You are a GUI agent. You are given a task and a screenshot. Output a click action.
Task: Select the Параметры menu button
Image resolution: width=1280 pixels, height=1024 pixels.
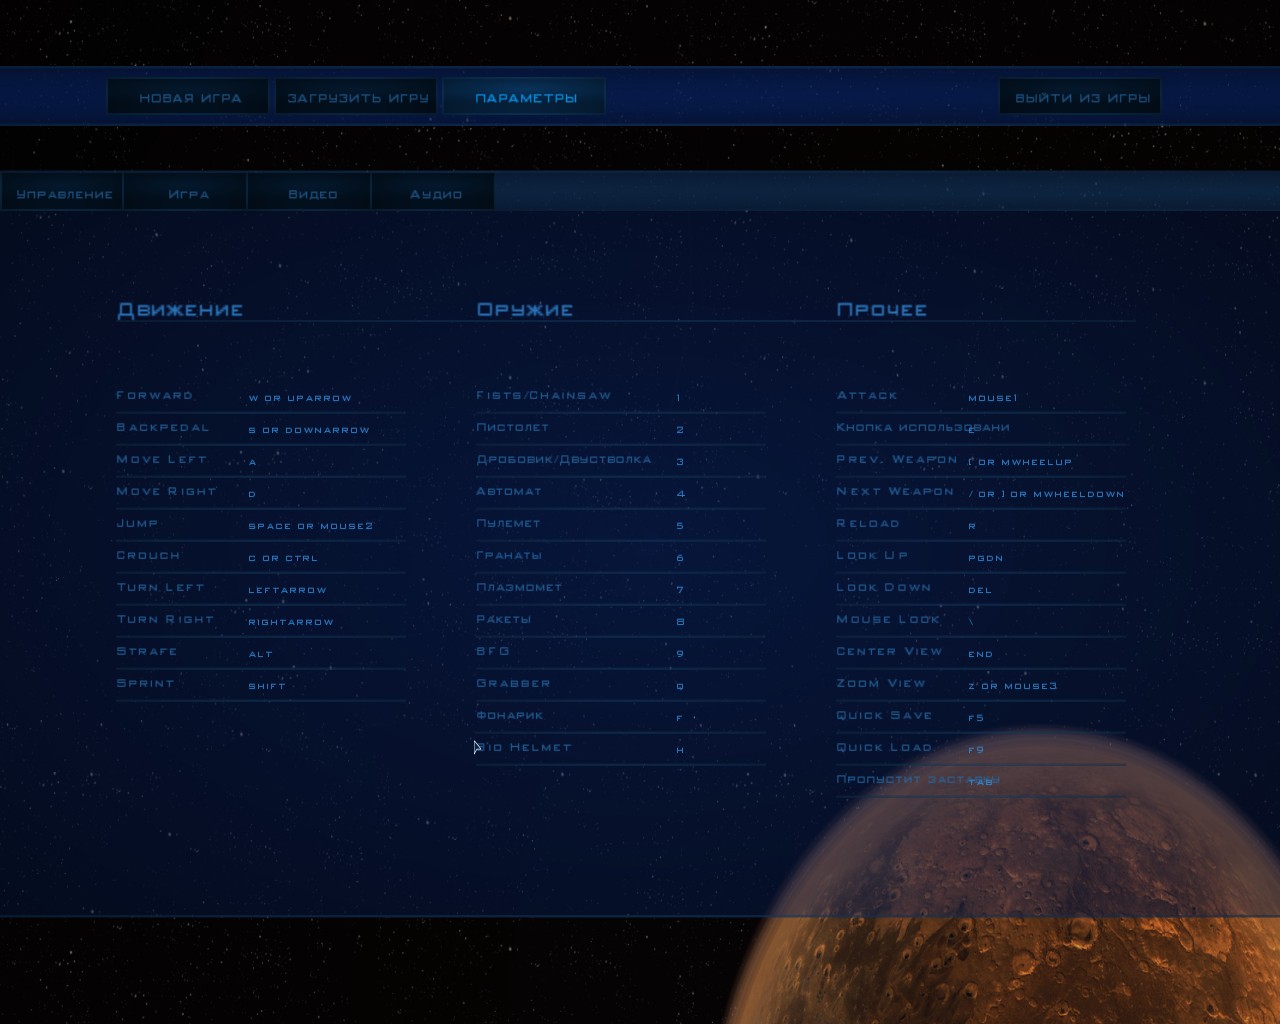click(525, 97)
